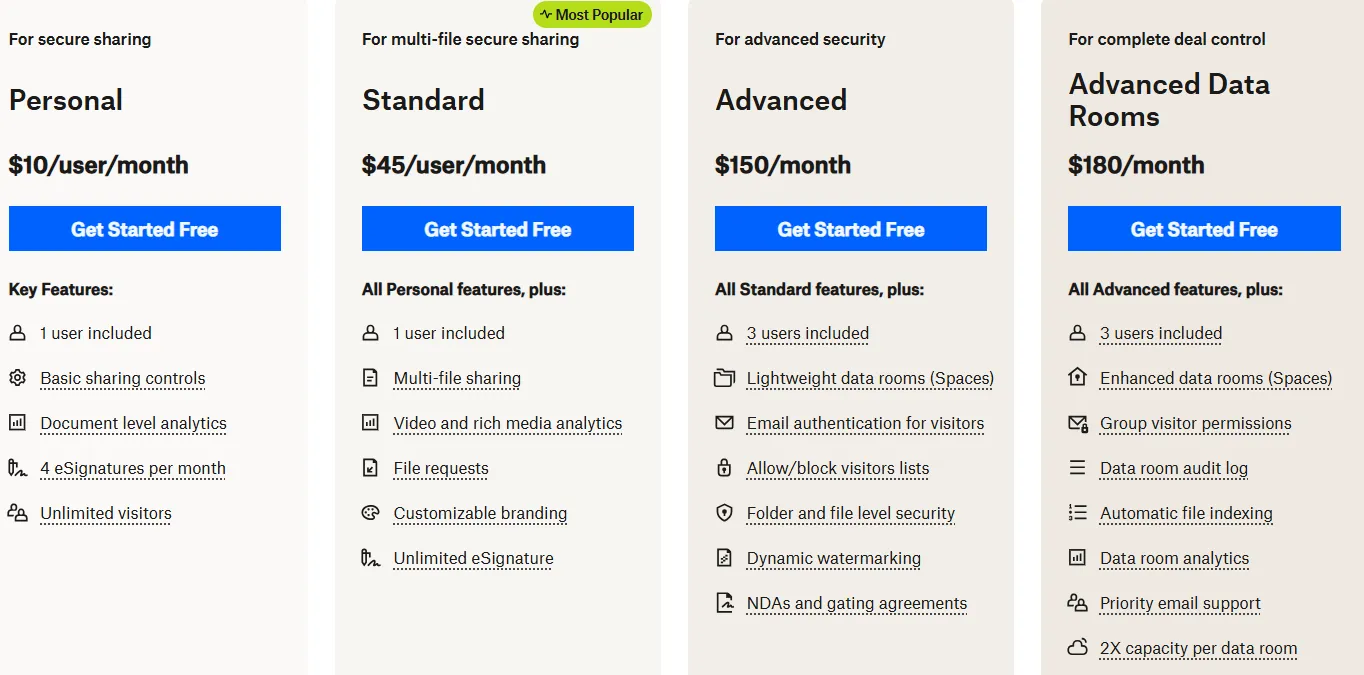Click the cloud icon next to 2X capacity per data room
Viewport: 1364px width, 675px height.
[1077, 648]
